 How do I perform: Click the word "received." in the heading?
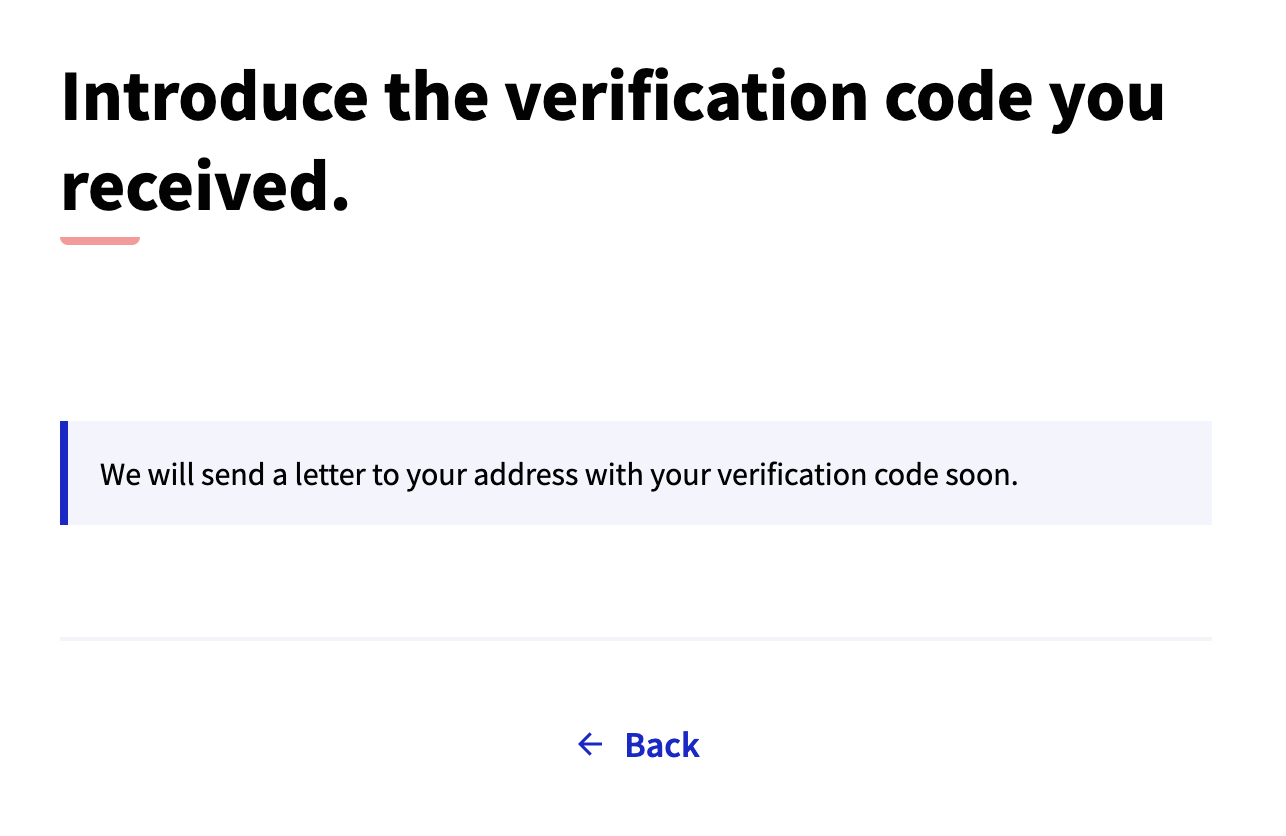pos(205,186)
